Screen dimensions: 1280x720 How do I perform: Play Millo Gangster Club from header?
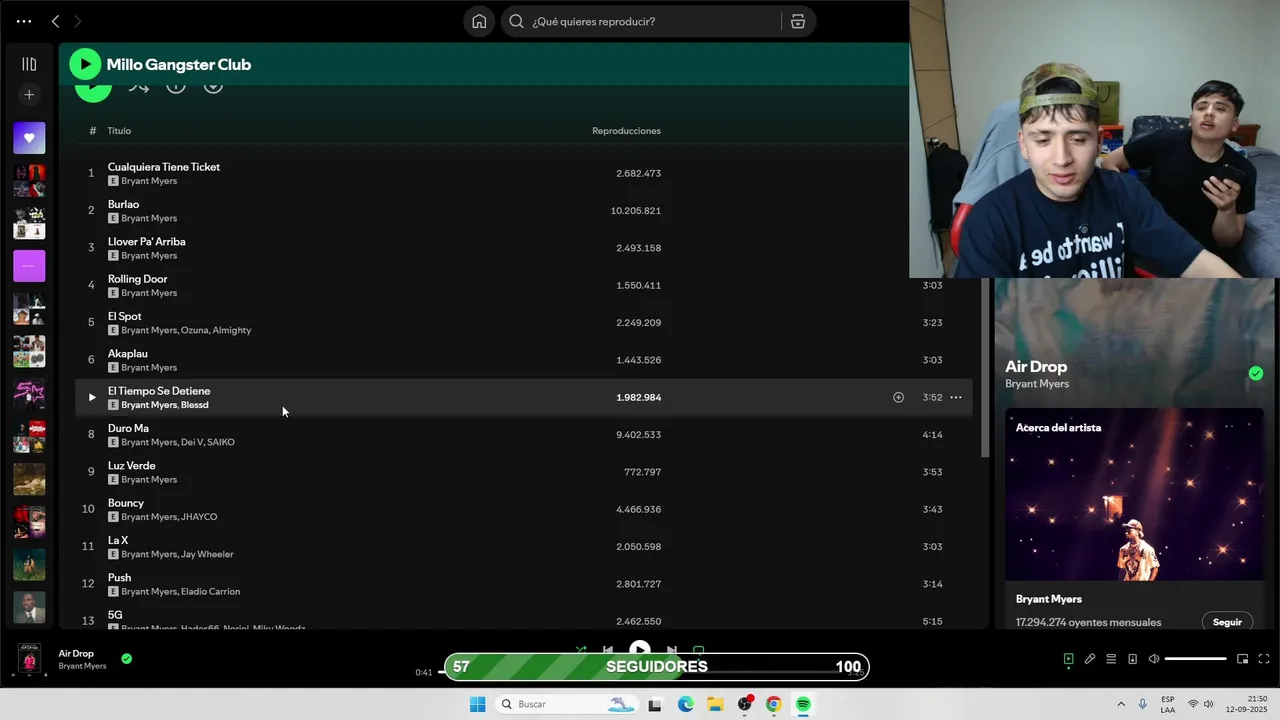coord(85,64)
